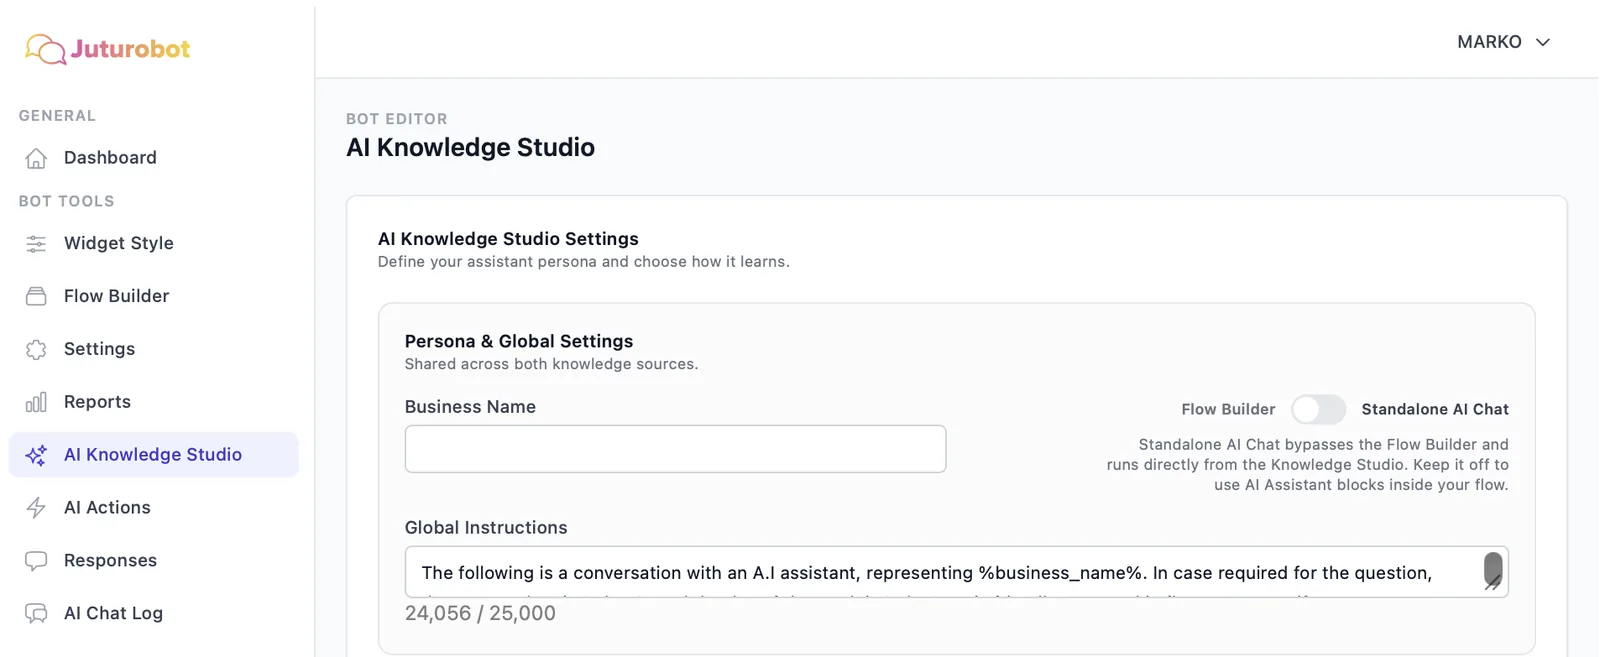Click the 24,056 / 25,000 character counter
1600x657 pixels.
click(x=480, y=613)
